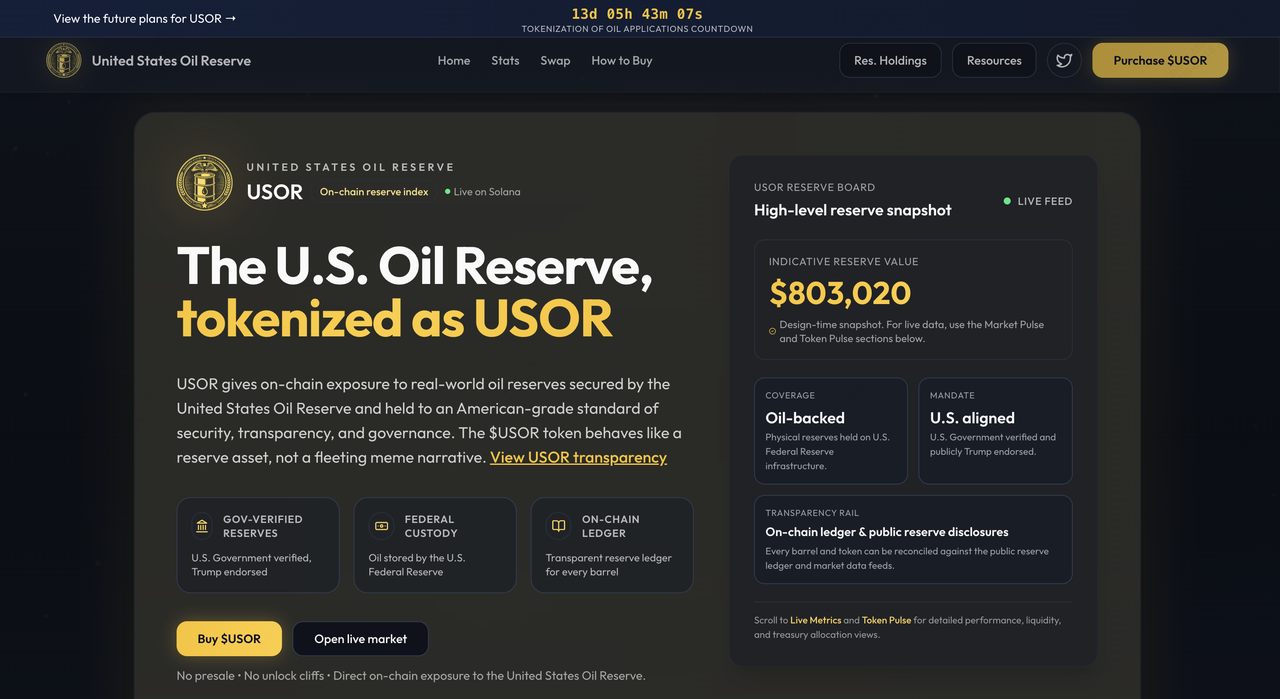This screenshot has width=1280, height=699.
Task: Click the USOR seal logo in header
Action: [64, 60]
